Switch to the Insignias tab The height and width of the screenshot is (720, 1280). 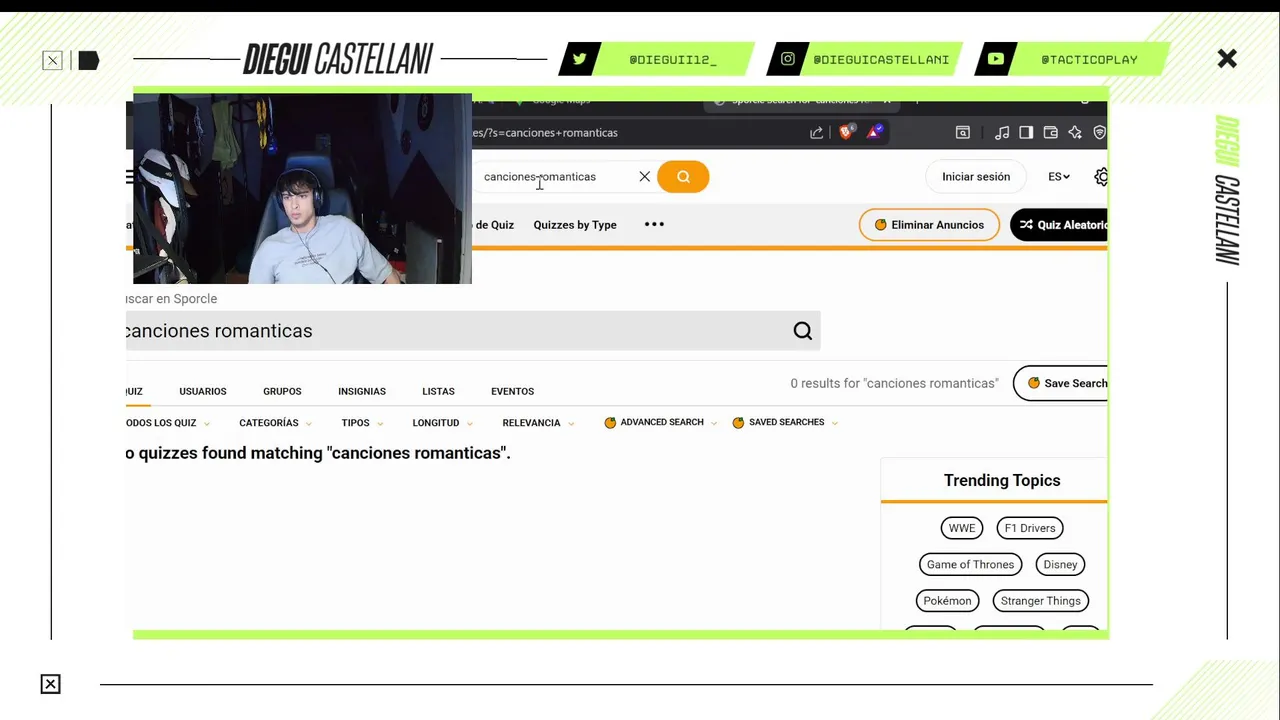coord(362,391)
